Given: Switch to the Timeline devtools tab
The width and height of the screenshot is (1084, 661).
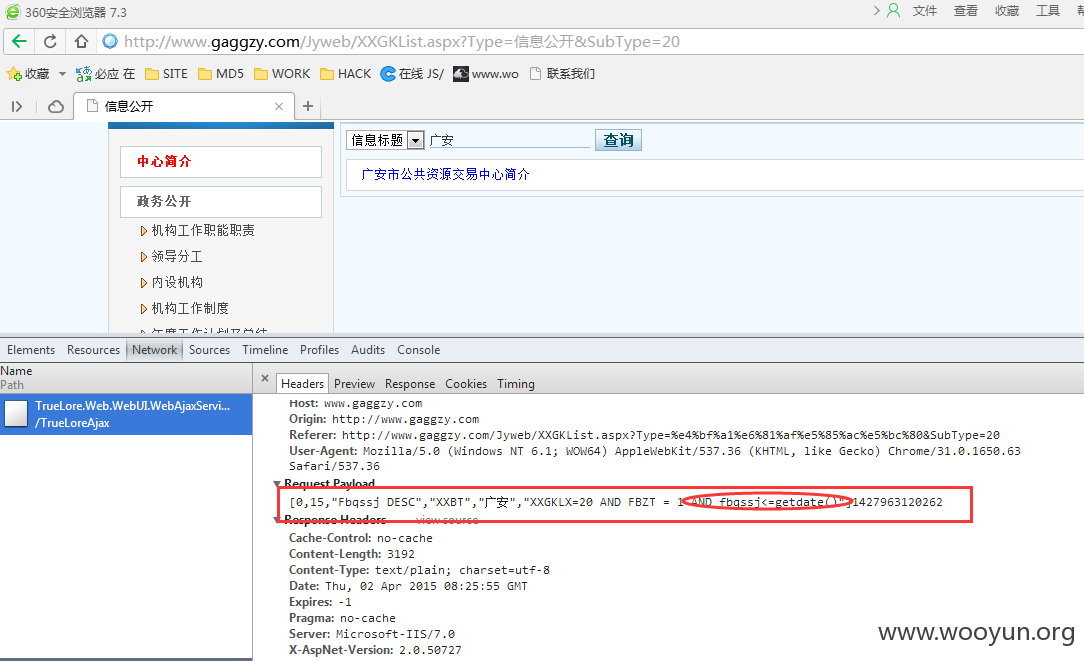Looking at the screenshot, I should (x=265, y=350).
